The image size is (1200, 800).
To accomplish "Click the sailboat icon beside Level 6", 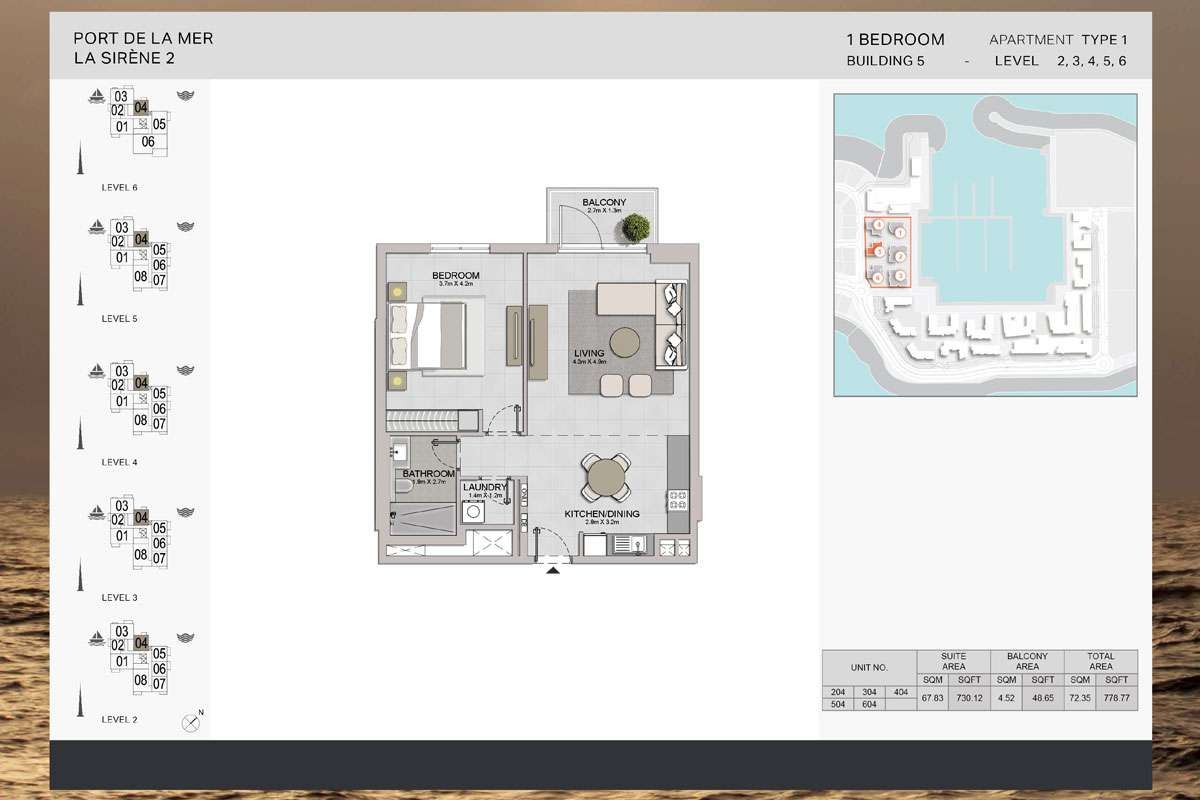I will coord(97,96).
